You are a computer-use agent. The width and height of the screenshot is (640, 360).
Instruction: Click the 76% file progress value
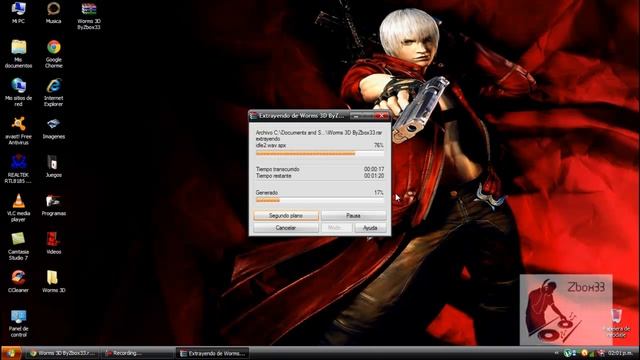(x=379, y=145)
